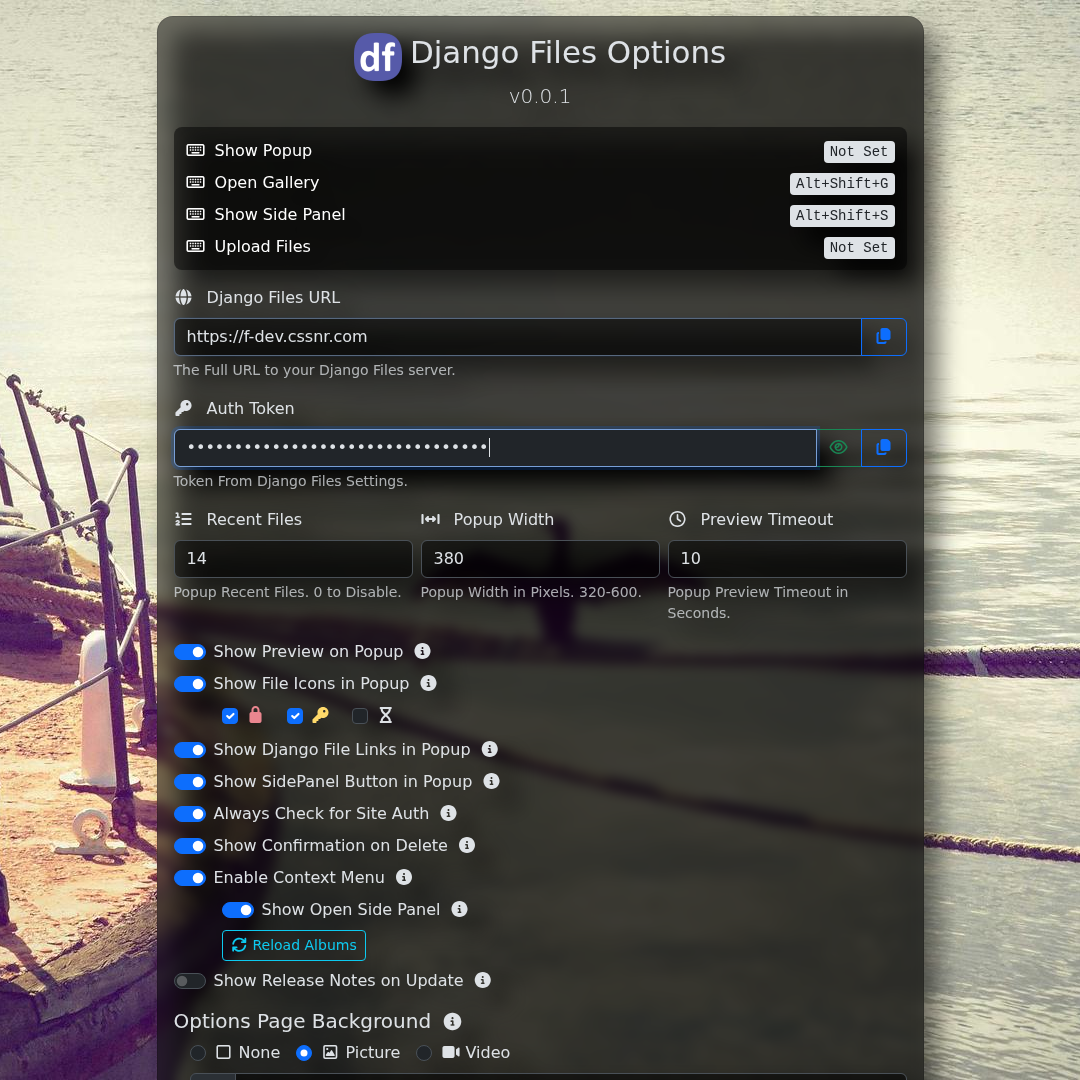
Task: Select the Video background option
Action: pyautogui.click(x=424, y=1053)
